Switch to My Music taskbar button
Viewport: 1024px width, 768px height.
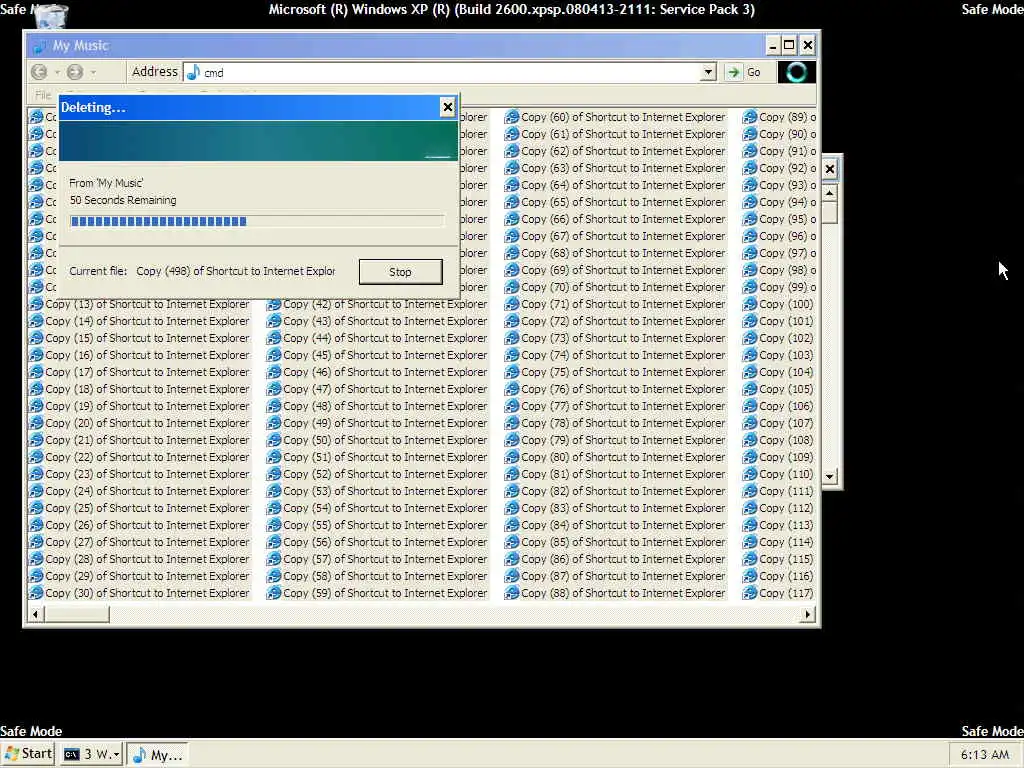[x=157, y=754]
